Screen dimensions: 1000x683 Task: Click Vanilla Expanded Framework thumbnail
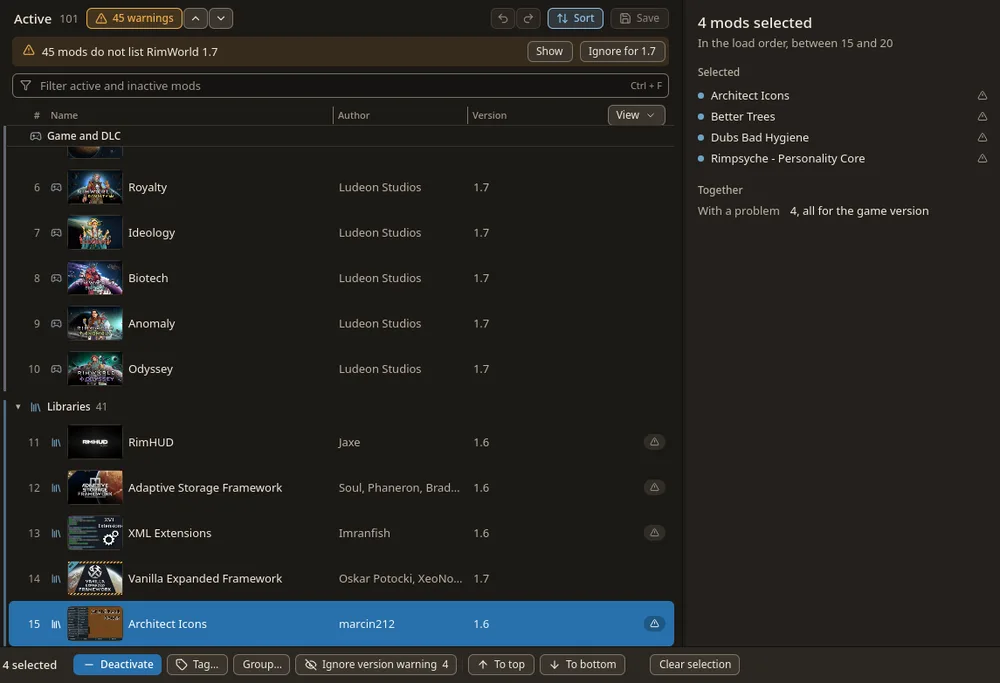click(x=95, y=578)
